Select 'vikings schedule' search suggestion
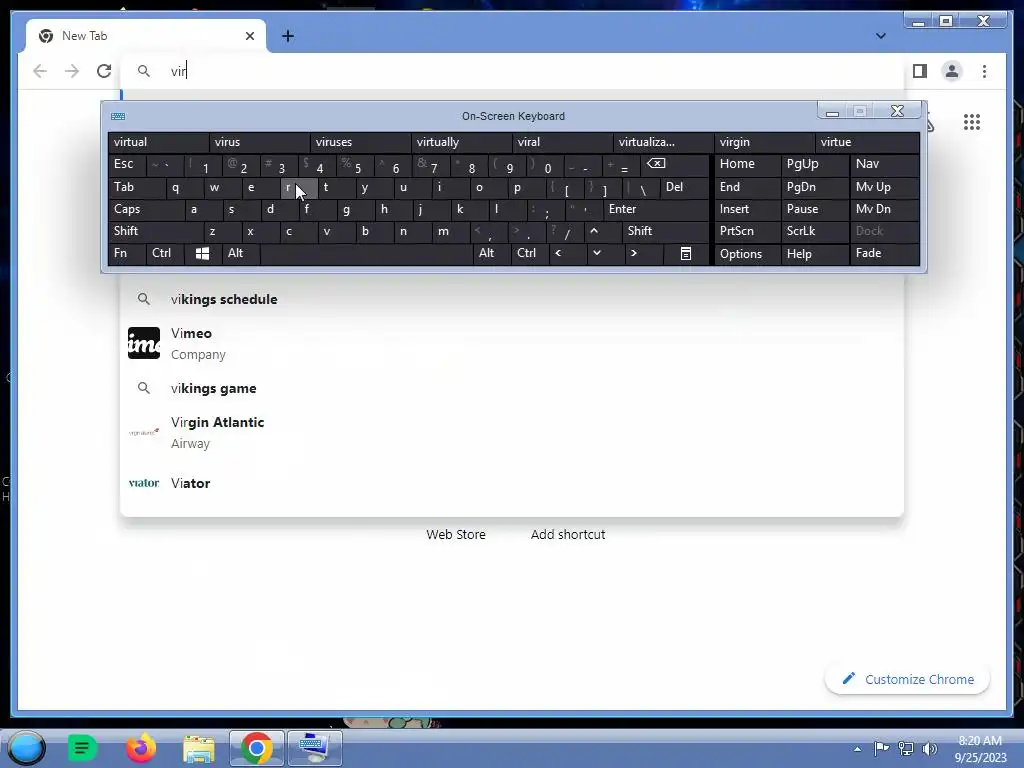Viewport: 1024px width, 768px height. (512, 300)
